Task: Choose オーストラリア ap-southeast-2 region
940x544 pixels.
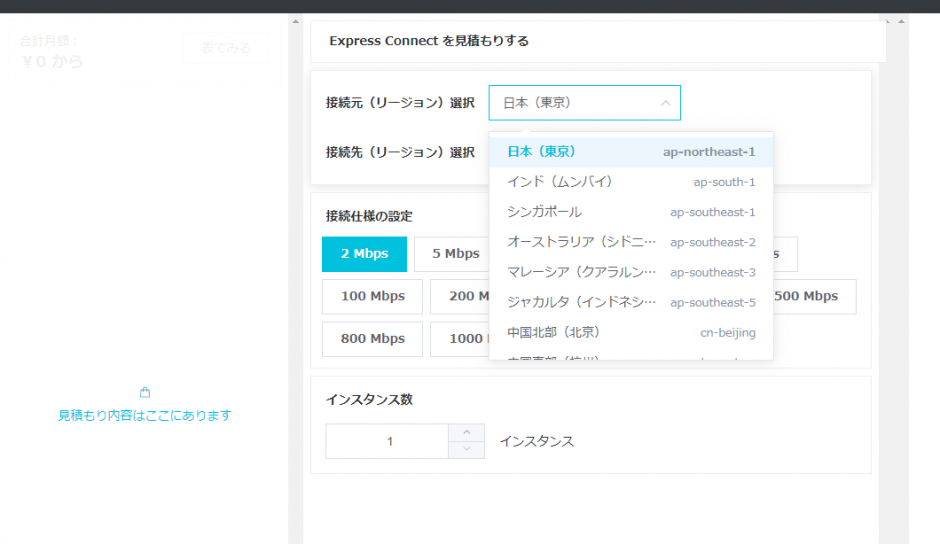Action: (631, 242)
